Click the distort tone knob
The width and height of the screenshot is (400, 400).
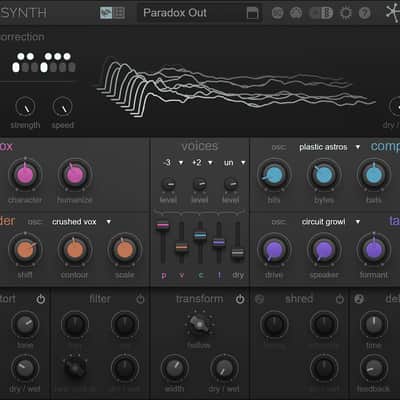pos(25,325)
